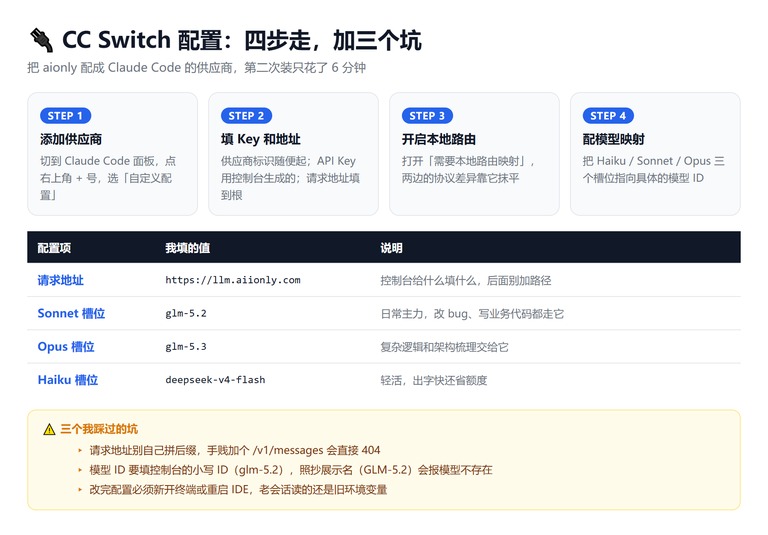Screen dimensions: 768x535
Task: Click the Step 2 description starting 供应商标识随便起
Action: point(290,178)
